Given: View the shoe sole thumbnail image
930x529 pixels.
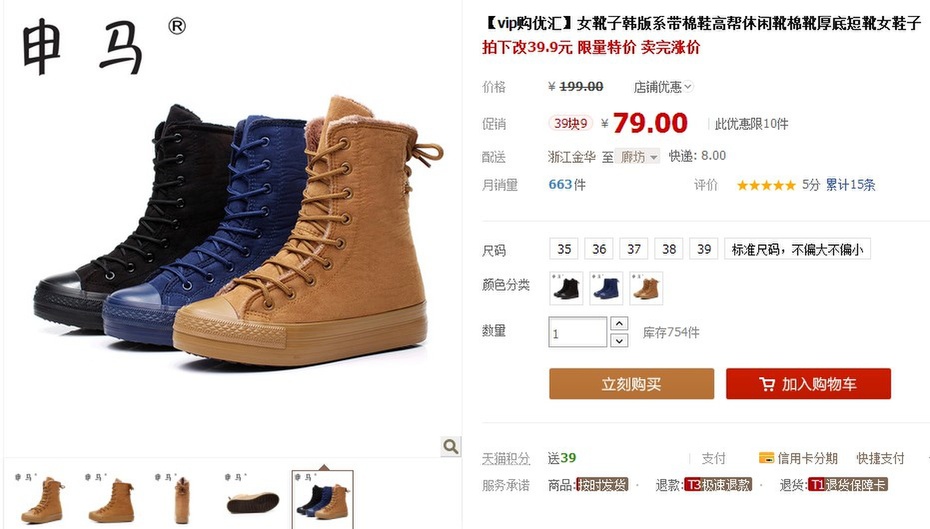Looking at the screenshot, I should (253, 499).
